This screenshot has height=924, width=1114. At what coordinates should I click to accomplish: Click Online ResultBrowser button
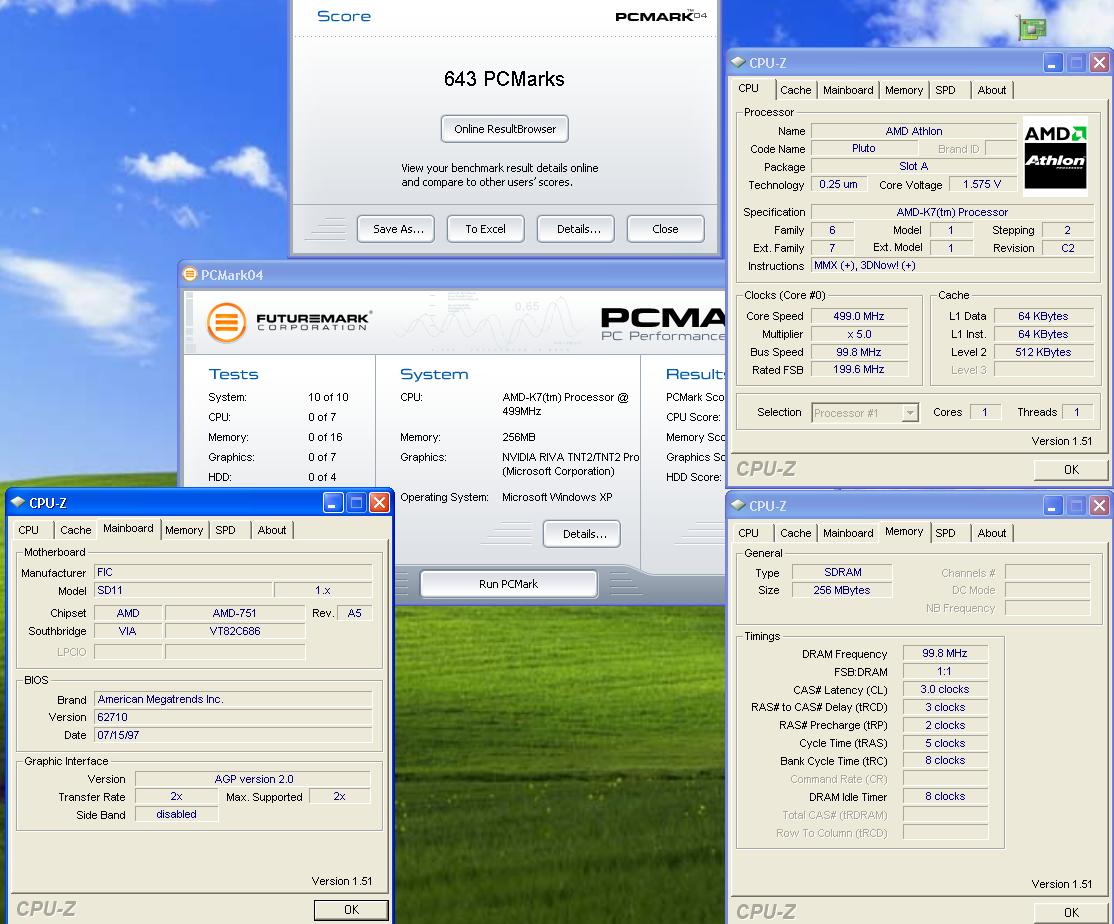coord(504,129)
